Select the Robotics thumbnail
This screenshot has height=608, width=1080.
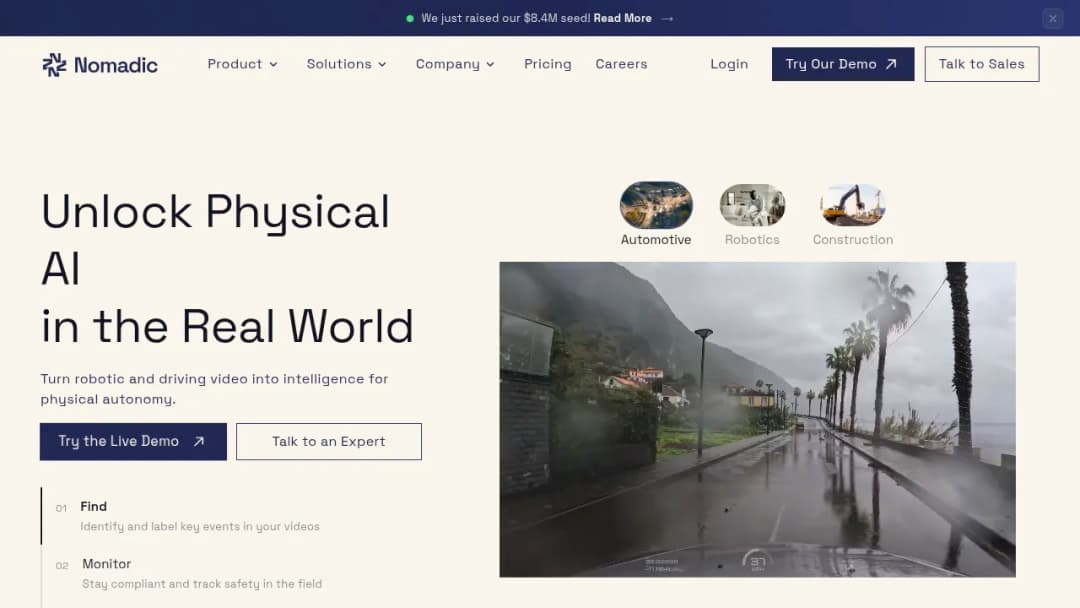[752, 205]
